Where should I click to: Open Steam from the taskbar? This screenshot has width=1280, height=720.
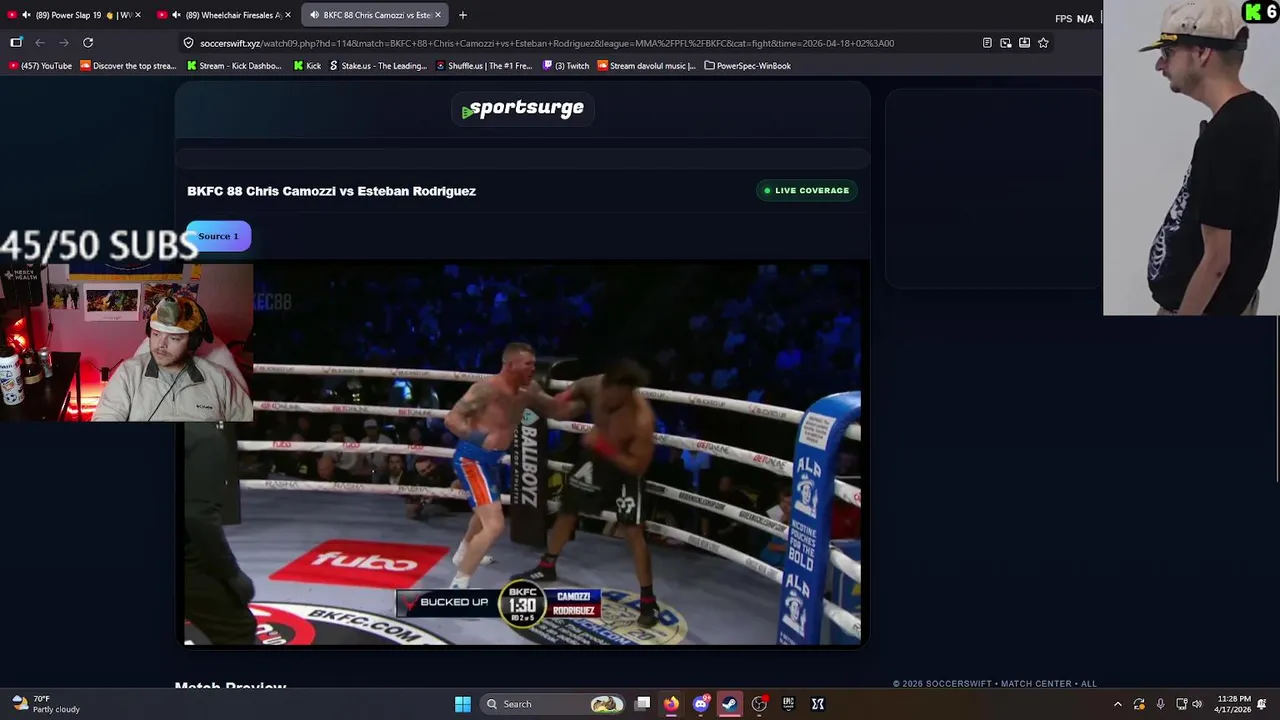(x=729, y=704)
